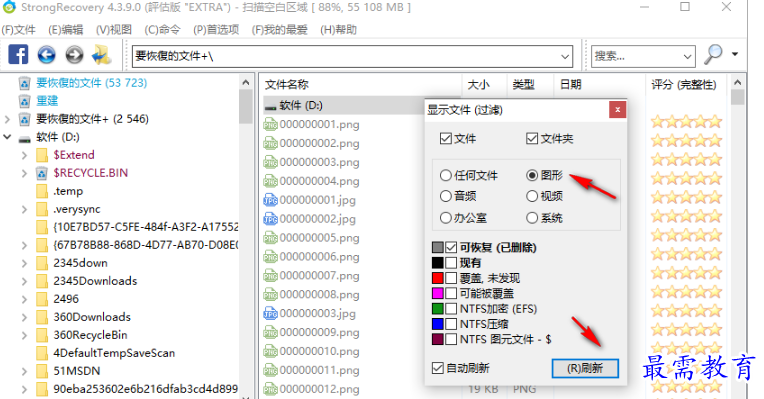Open the (H)帮助 menu
Viewport: 764px width, 399px height.
(x=338, y=30)
